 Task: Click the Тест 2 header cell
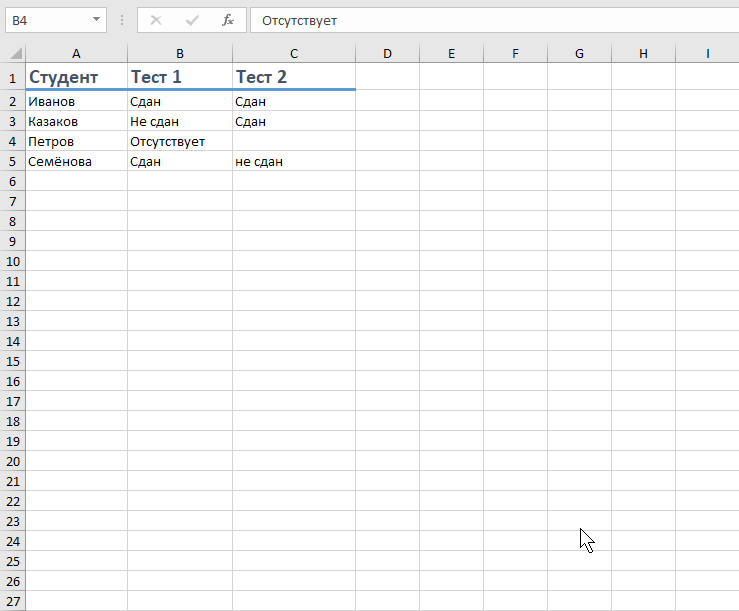[x=294, y=77]
